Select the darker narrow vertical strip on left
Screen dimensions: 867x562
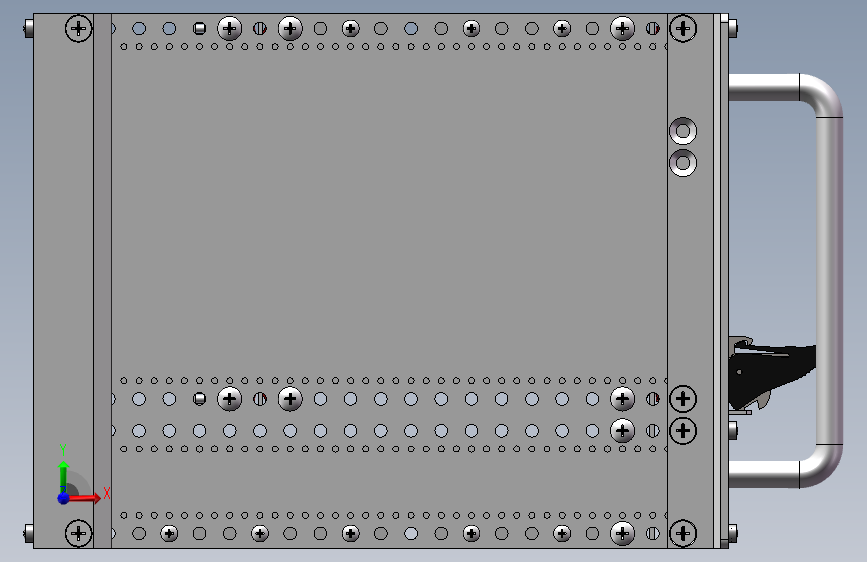pyautogui.click(x=102, y=281)
